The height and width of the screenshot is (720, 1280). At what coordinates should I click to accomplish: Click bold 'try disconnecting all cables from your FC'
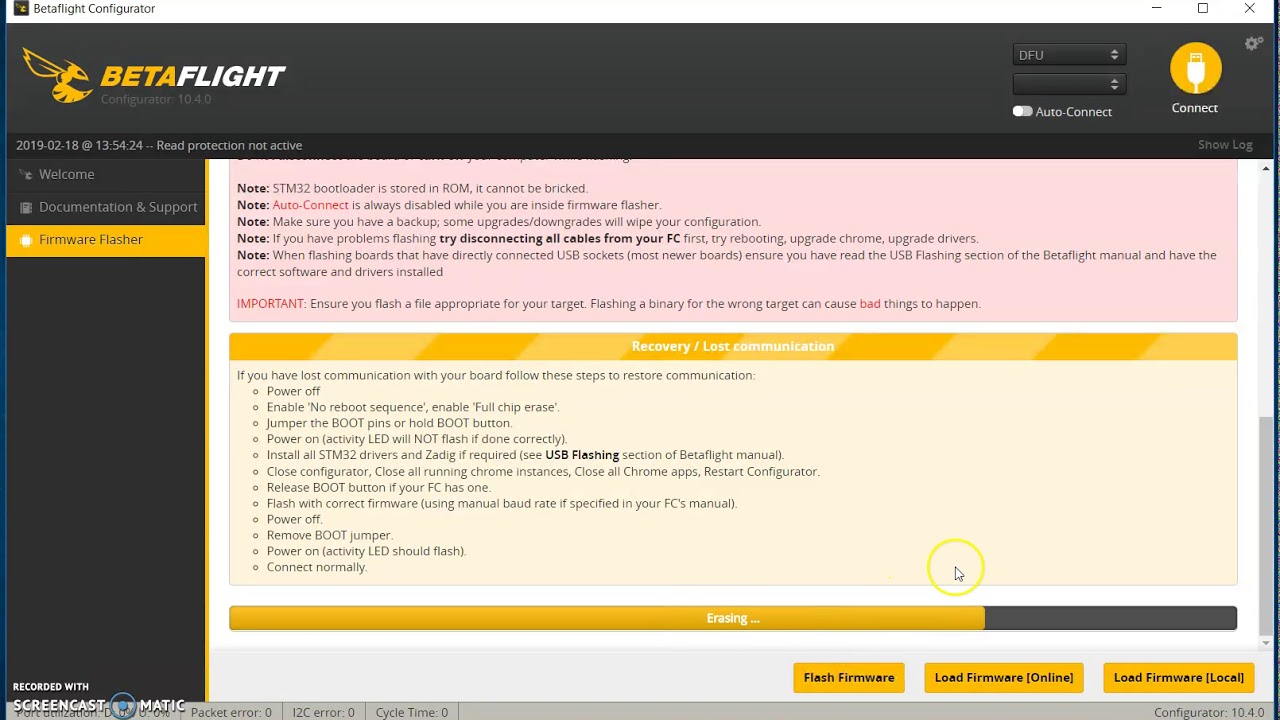click(x=559, y=238)
